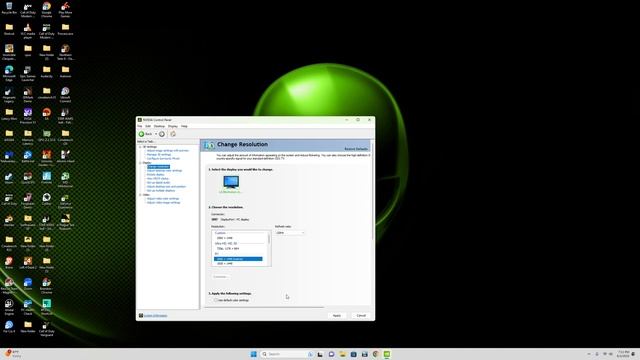This screenshot has height=360, width=640.
Task: Open the Edit menu
Action: click(148, 127)
